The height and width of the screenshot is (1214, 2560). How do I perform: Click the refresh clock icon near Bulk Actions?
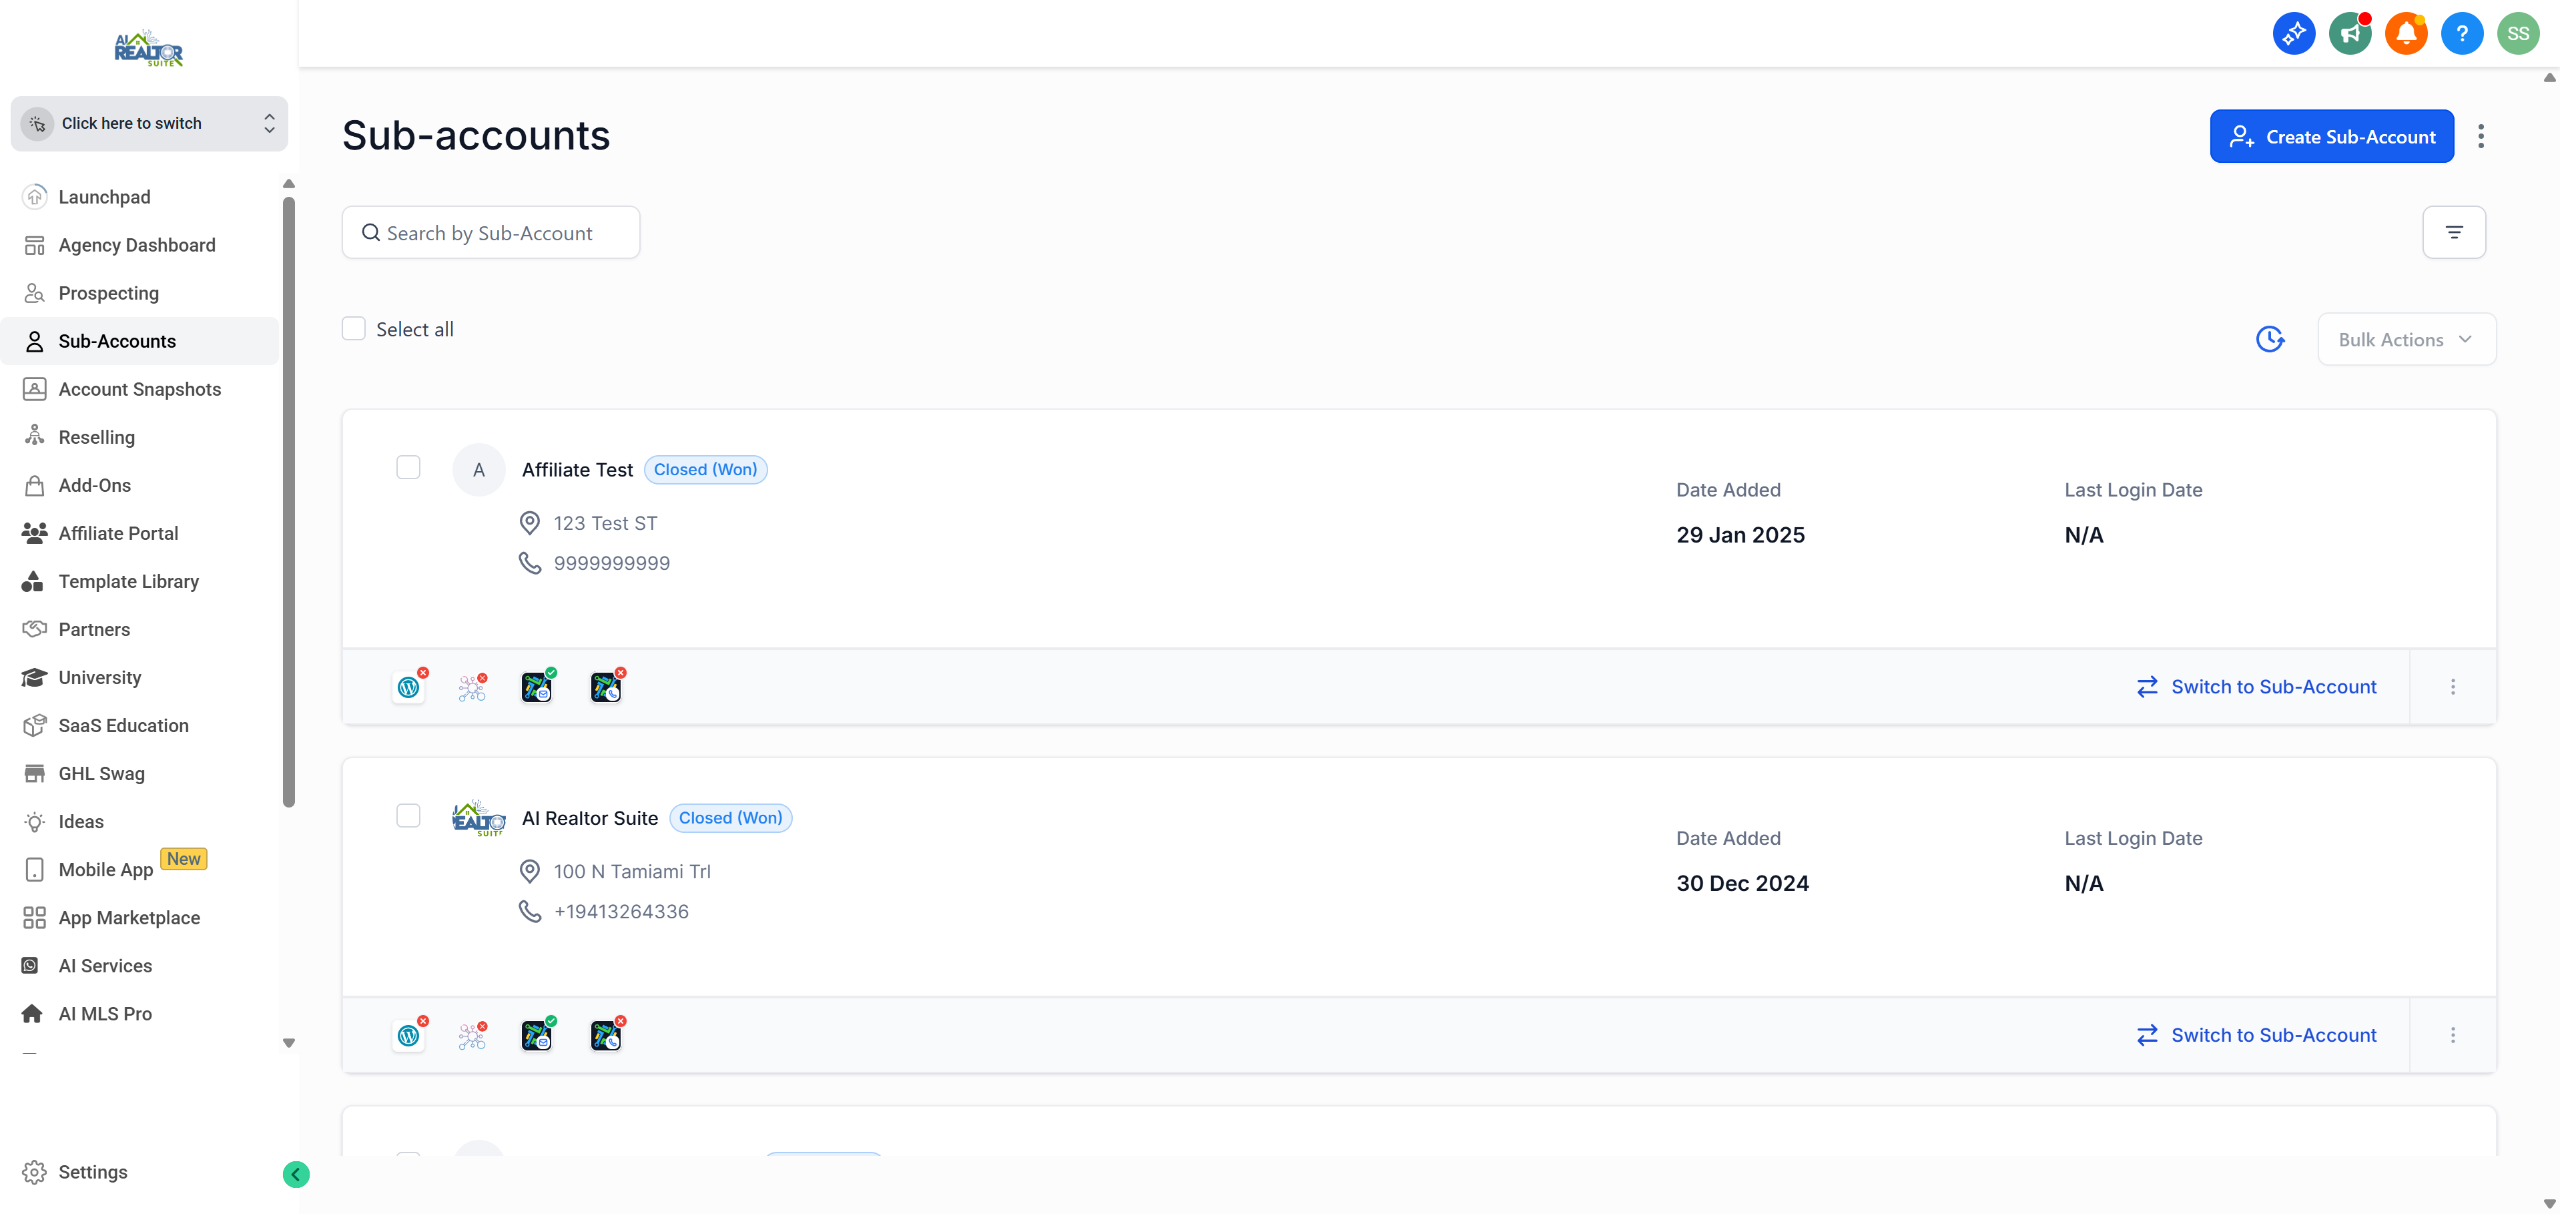(x=2270, y=340)
